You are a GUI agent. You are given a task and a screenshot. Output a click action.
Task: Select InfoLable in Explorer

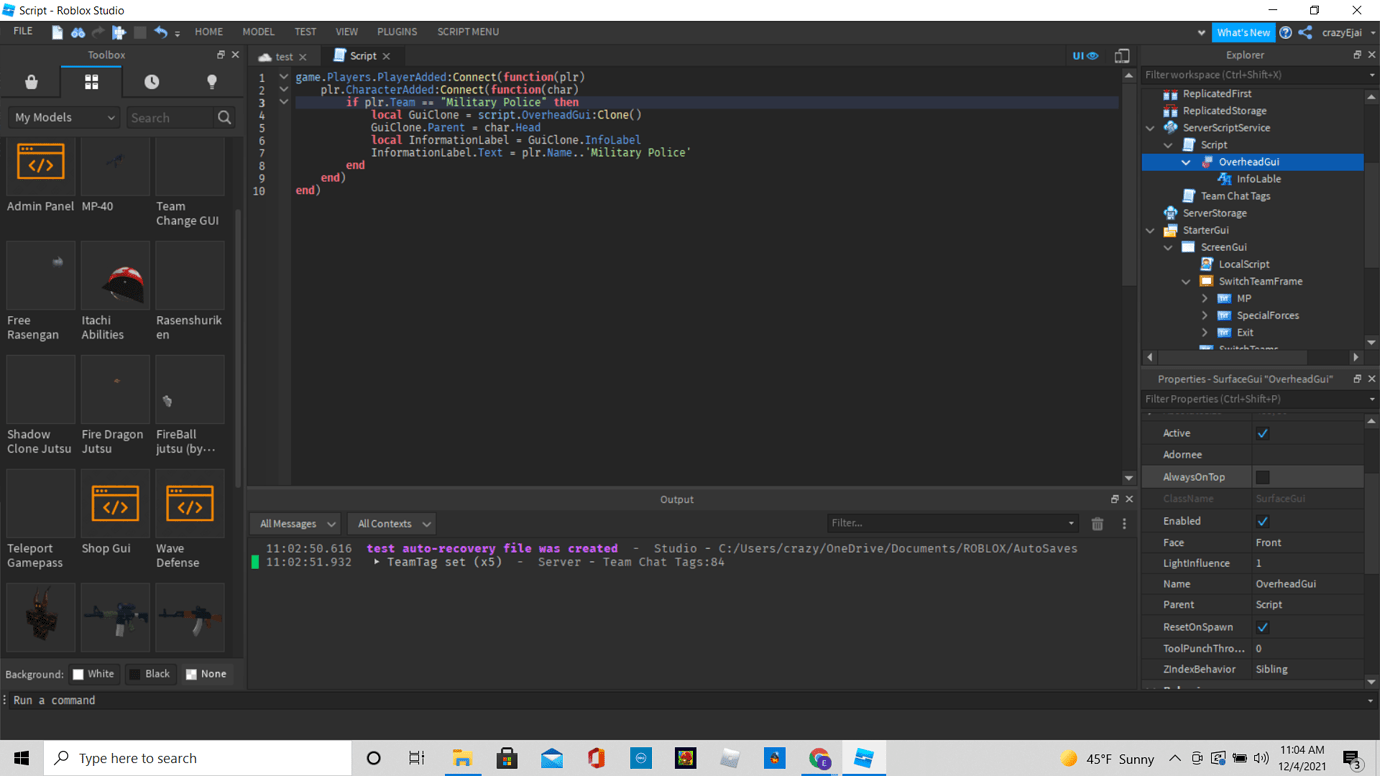click(1258, 179)
